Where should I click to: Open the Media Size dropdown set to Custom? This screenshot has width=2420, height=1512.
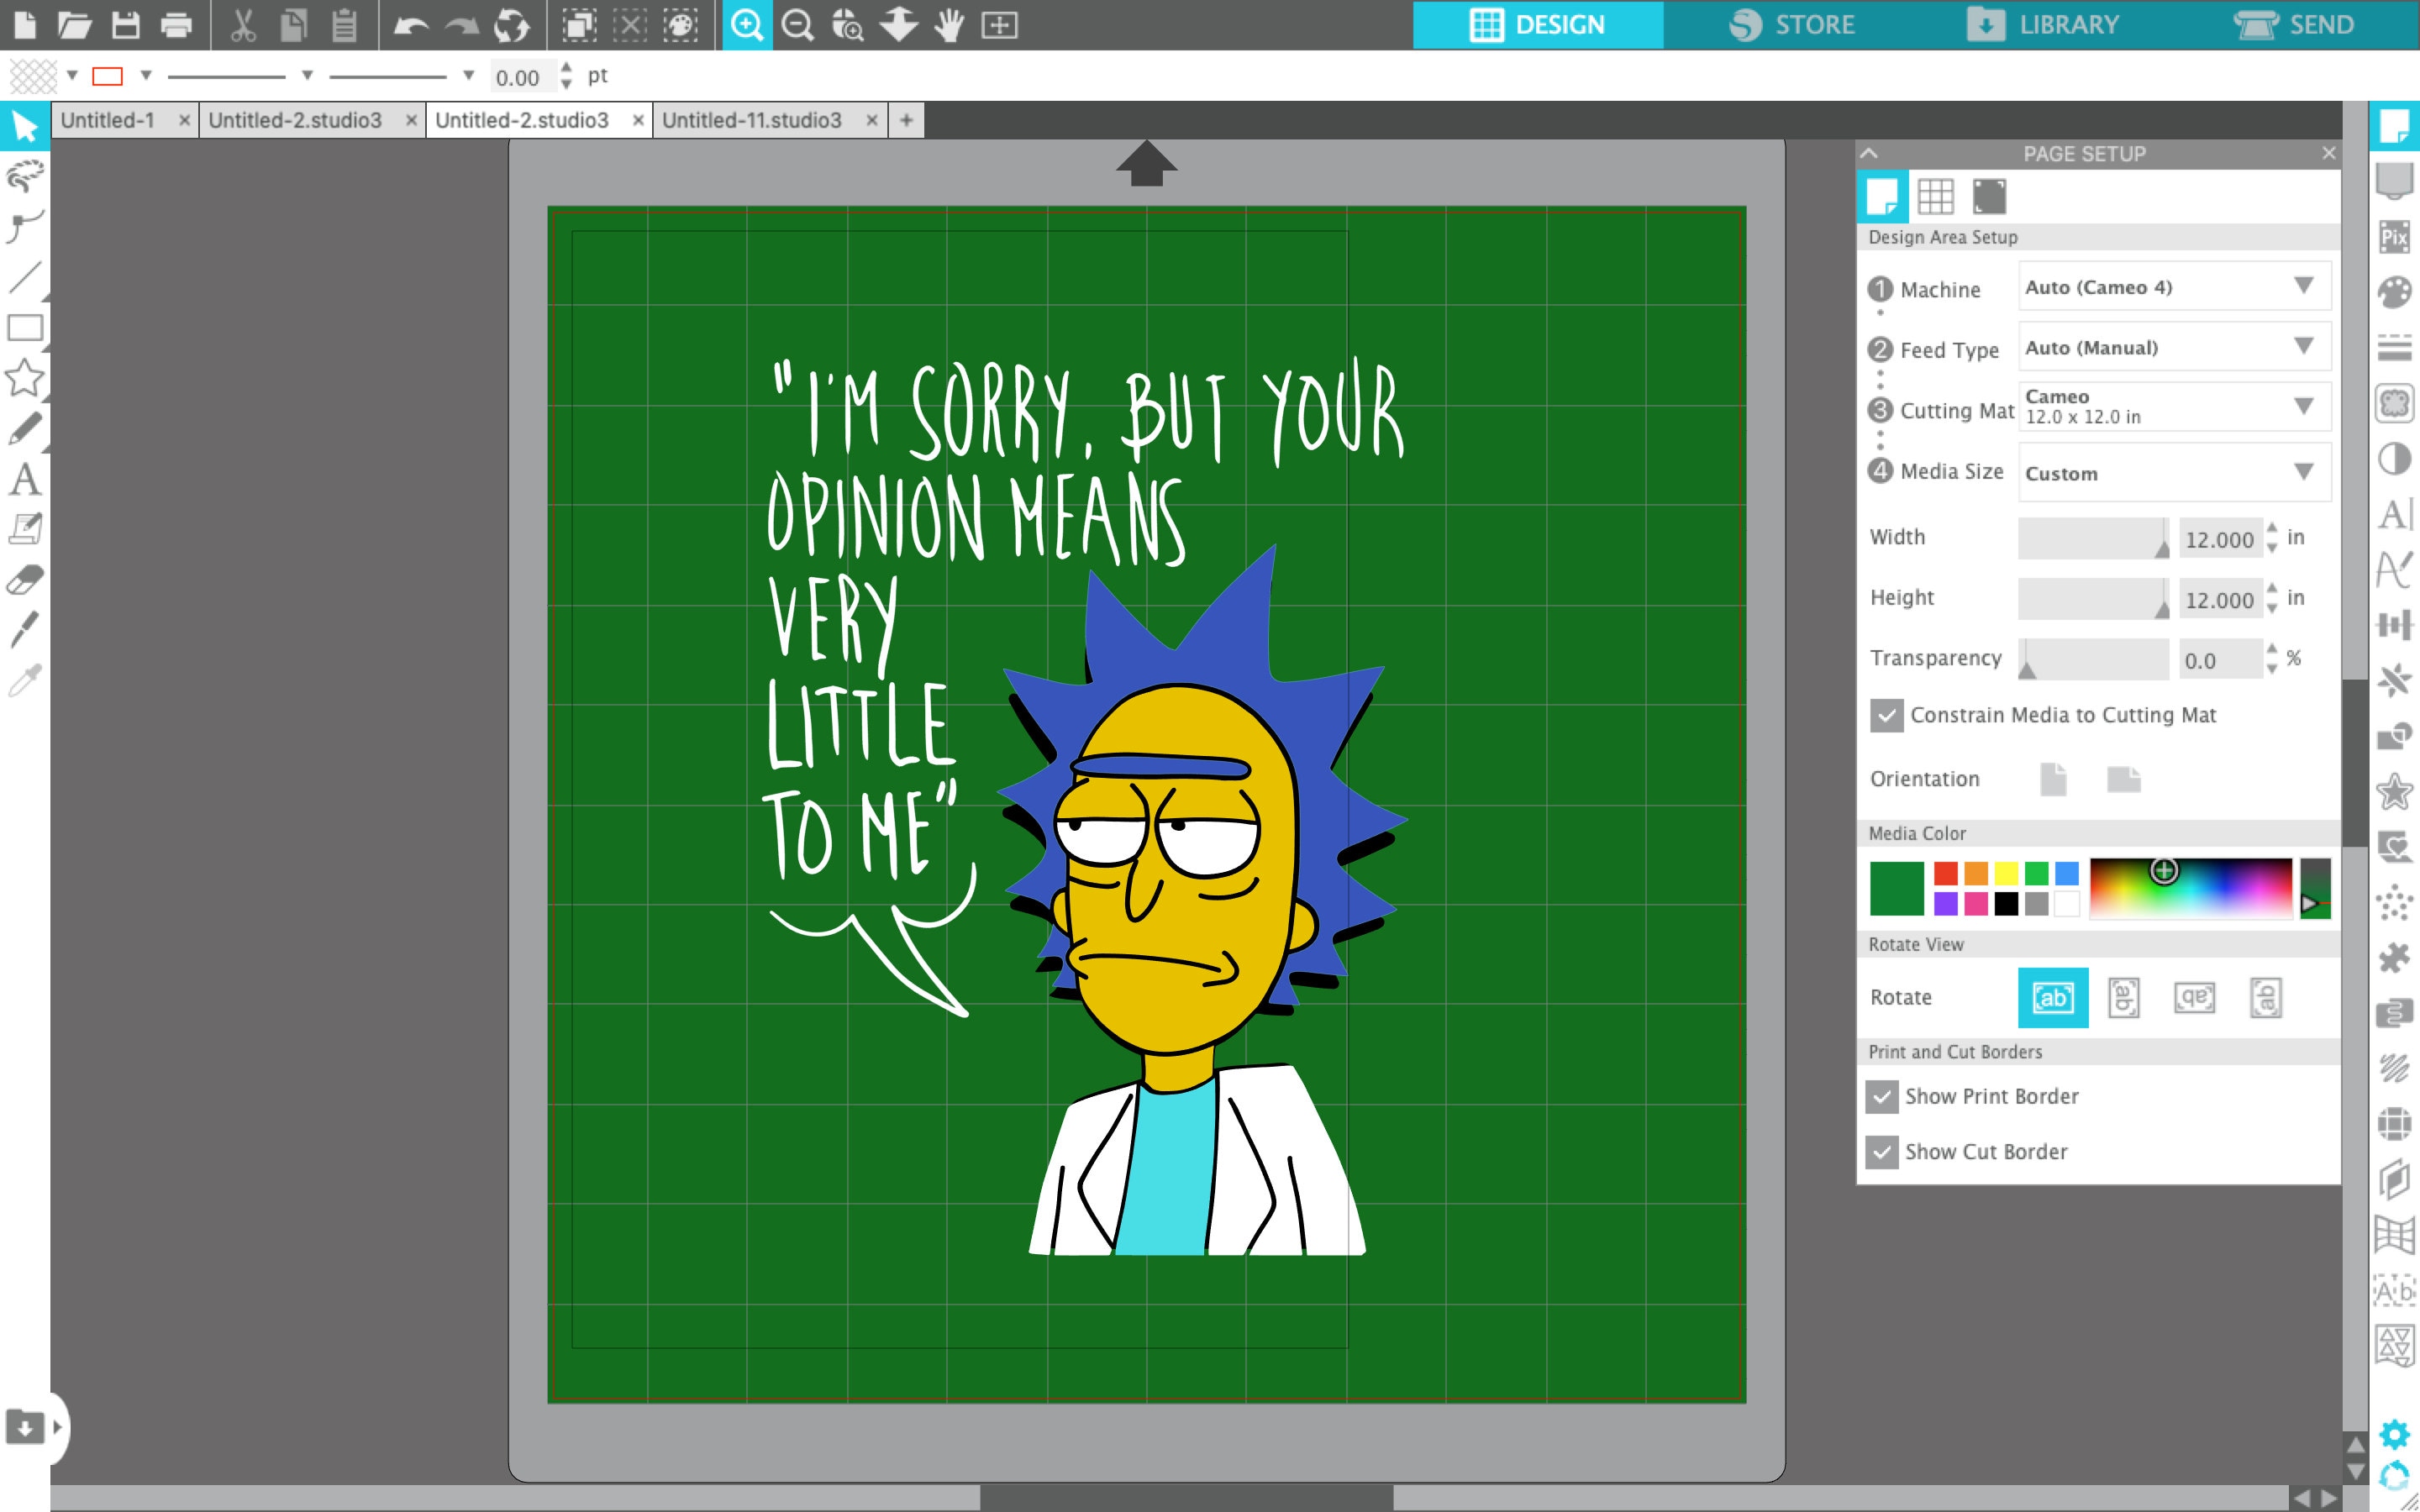click(x=2173, y=472)
